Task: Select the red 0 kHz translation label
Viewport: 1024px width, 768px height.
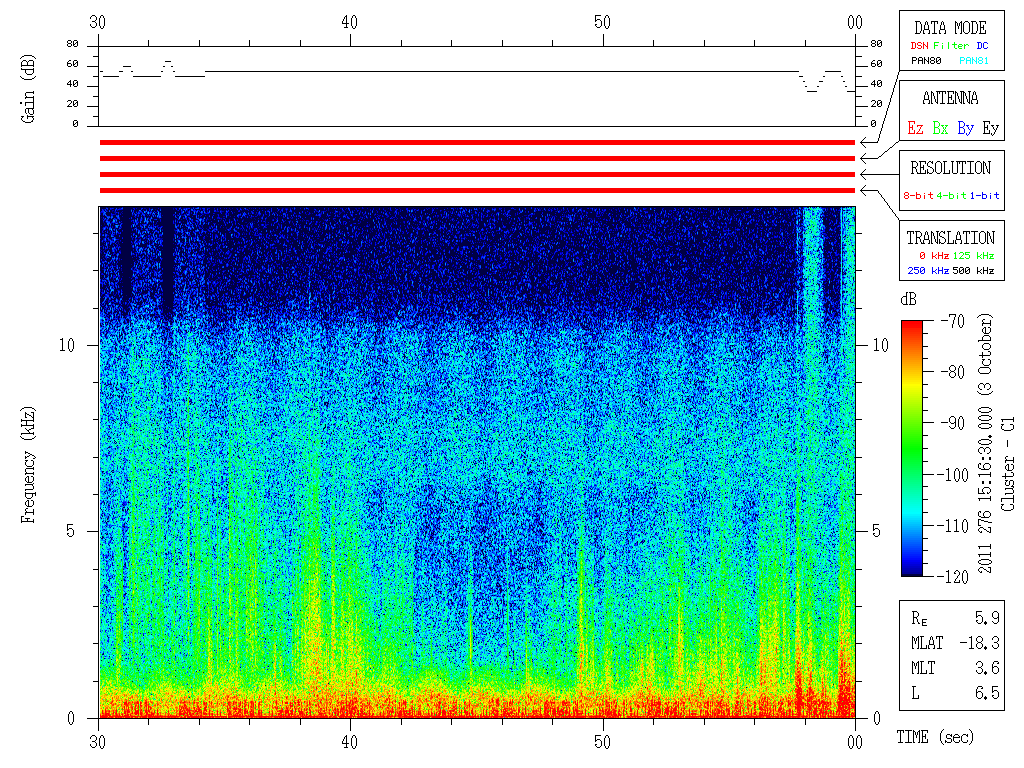Action: [933, 255]
